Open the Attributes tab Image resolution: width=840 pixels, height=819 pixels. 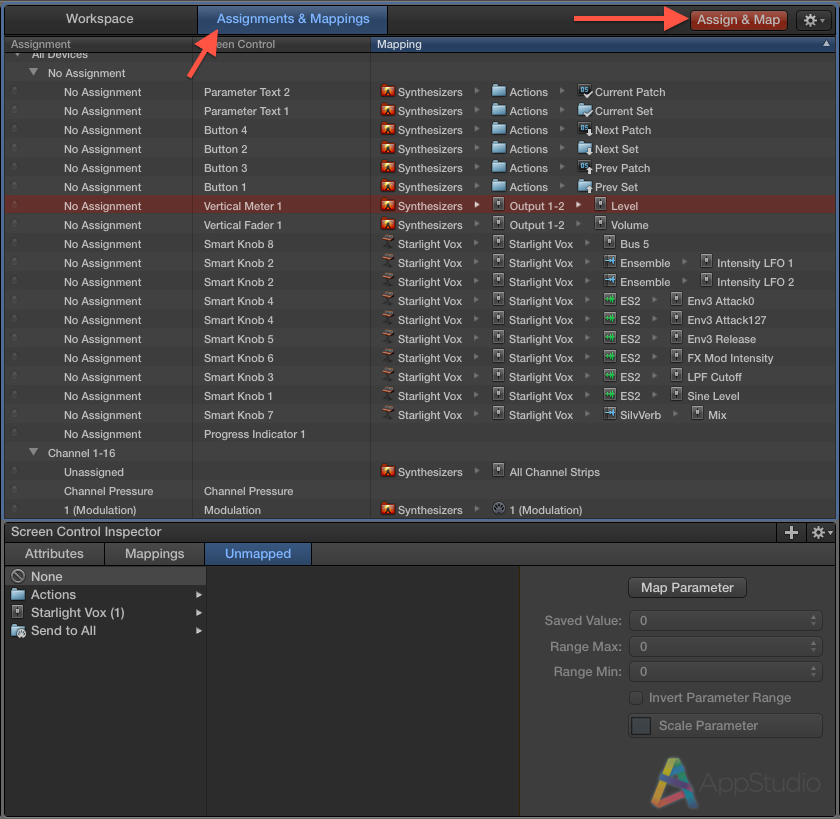point(54,554)
